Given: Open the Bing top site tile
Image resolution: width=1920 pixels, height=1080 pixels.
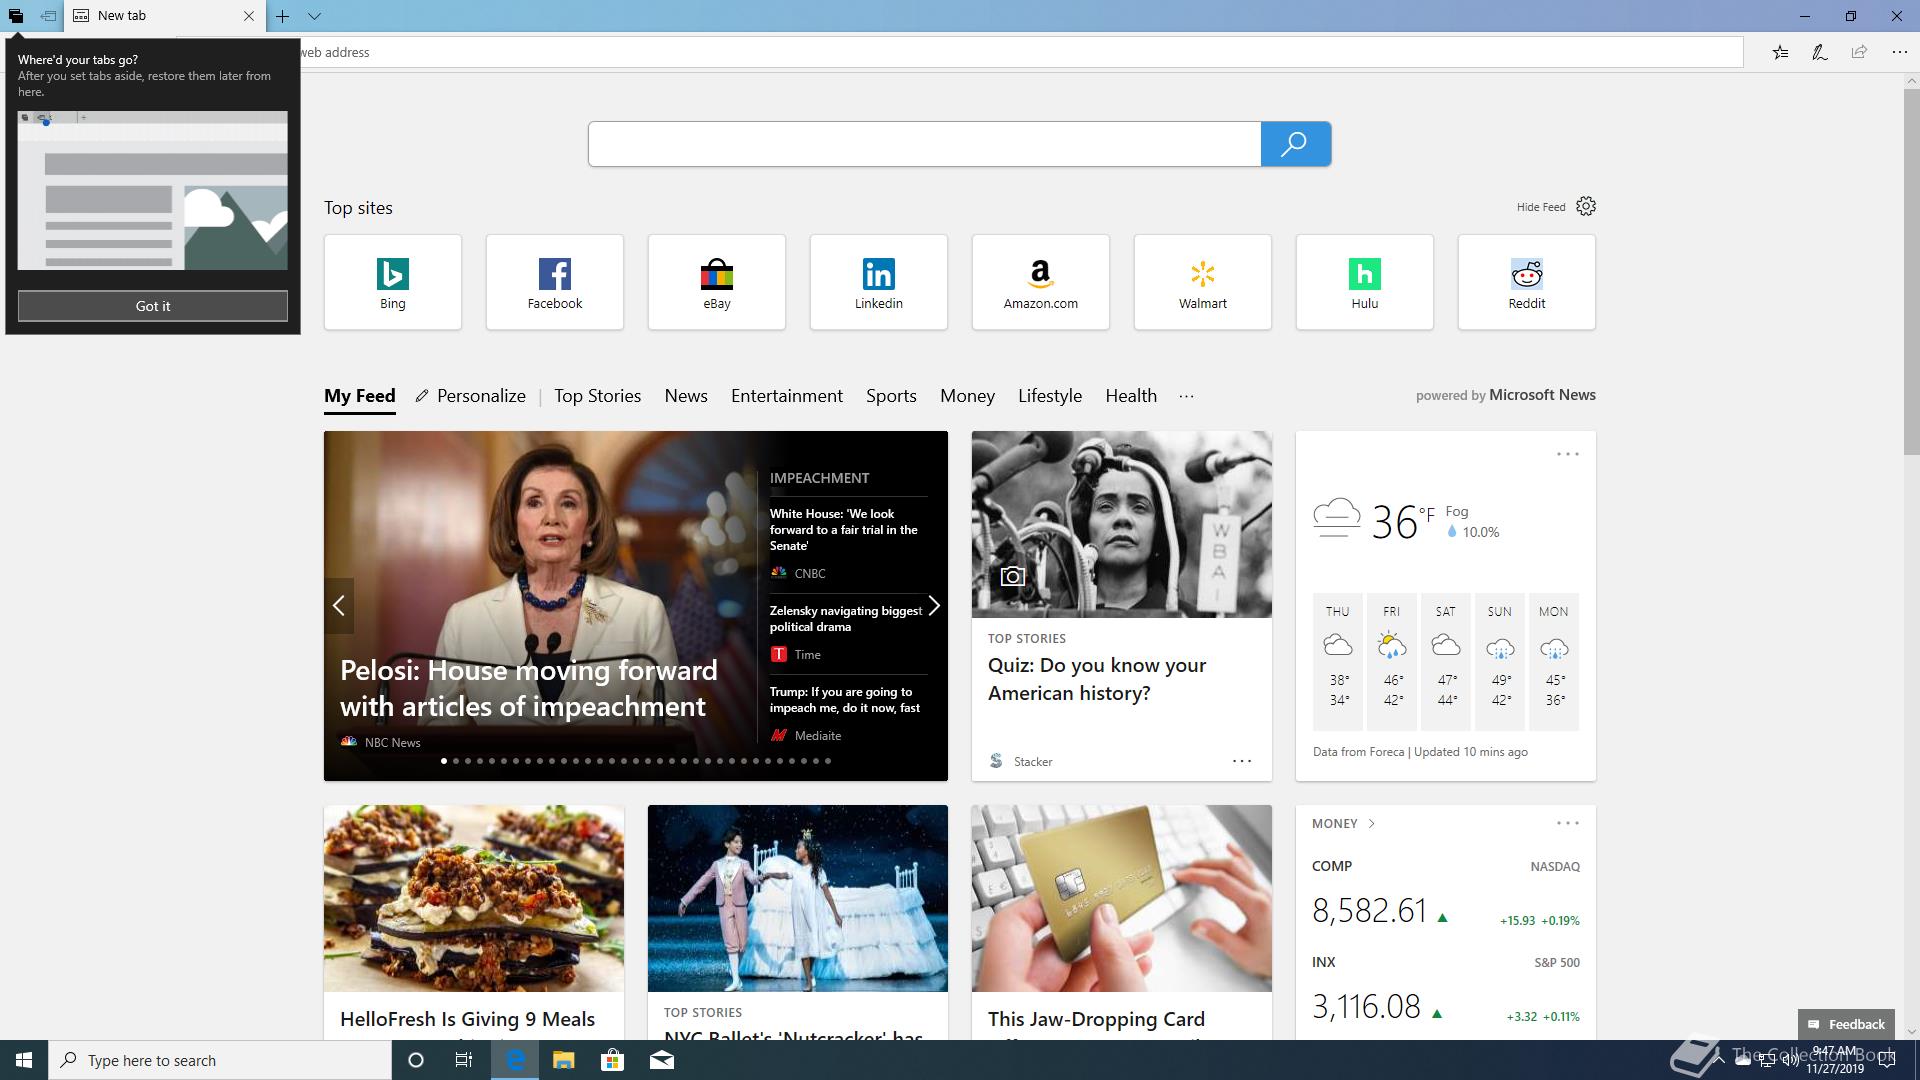Looking at the screenshot, I should (393, 282).
